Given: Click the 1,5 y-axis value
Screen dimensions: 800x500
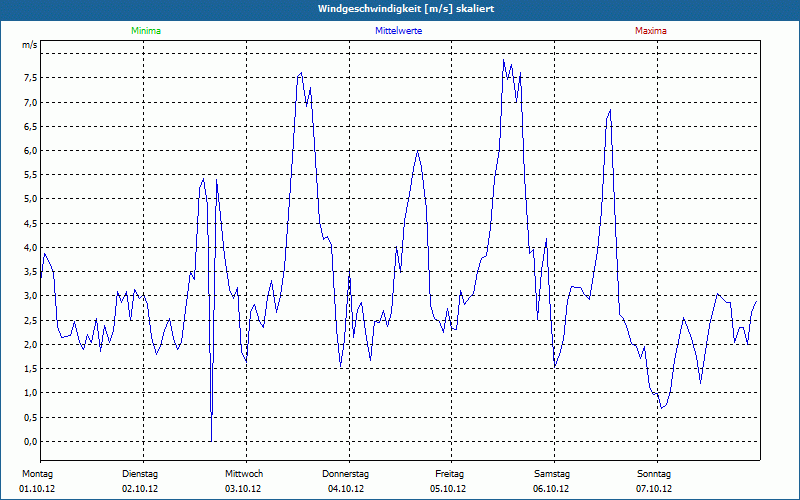Looking at the screenshot, I should click(x=30, y=368).
